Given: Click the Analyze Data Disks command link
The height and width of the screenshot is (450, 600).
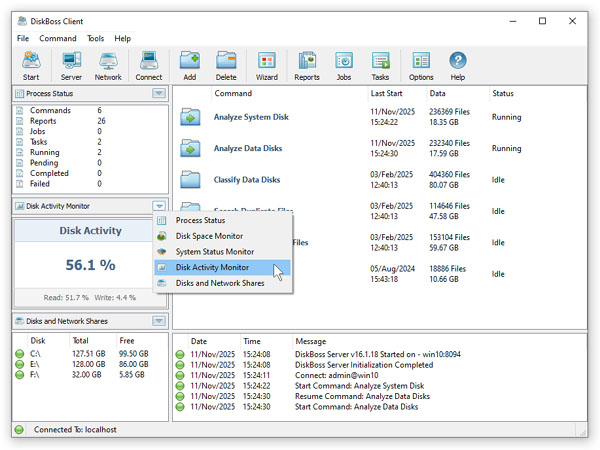Looking at the screenshot, I should click(x=248, y=148).
